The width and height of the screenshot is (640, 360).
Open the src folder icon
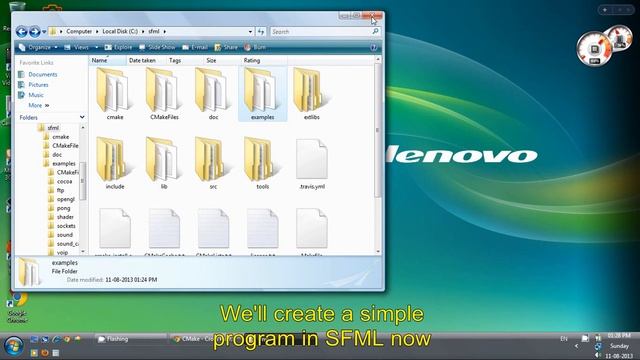coord(213,160)
